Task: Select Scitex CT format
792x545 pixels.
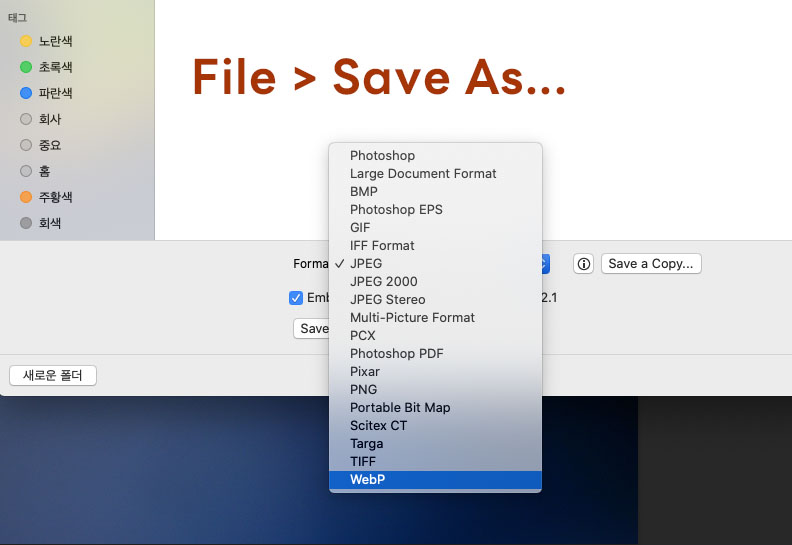Action: (x=435, y=426)
